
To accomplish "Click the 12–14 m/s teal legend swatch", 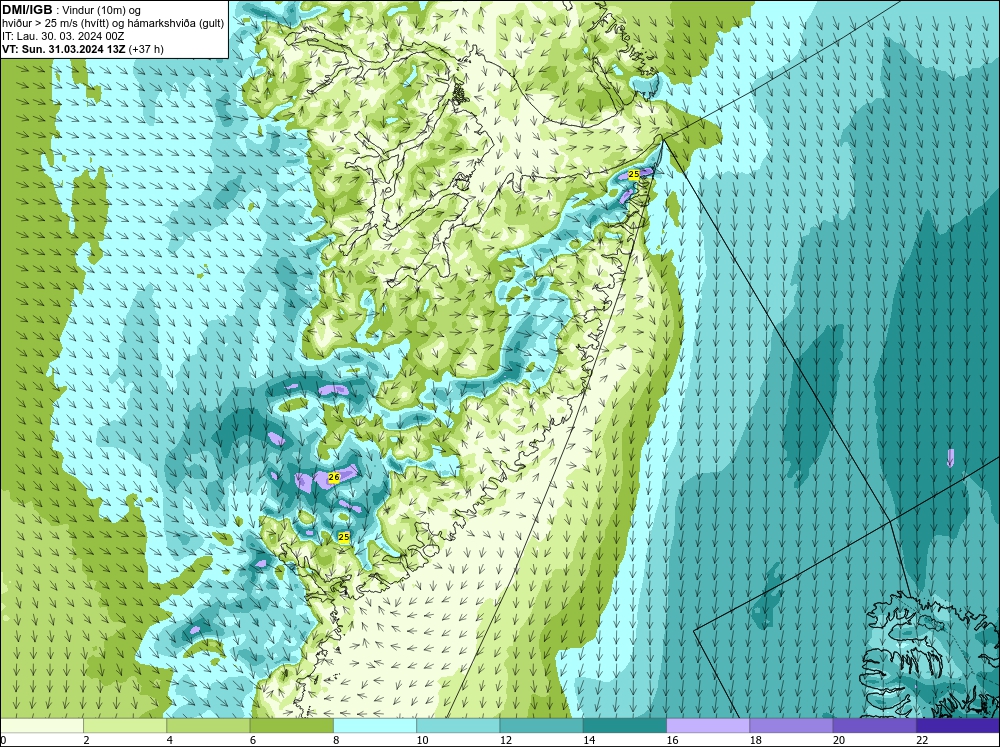I will coord(541,726).
